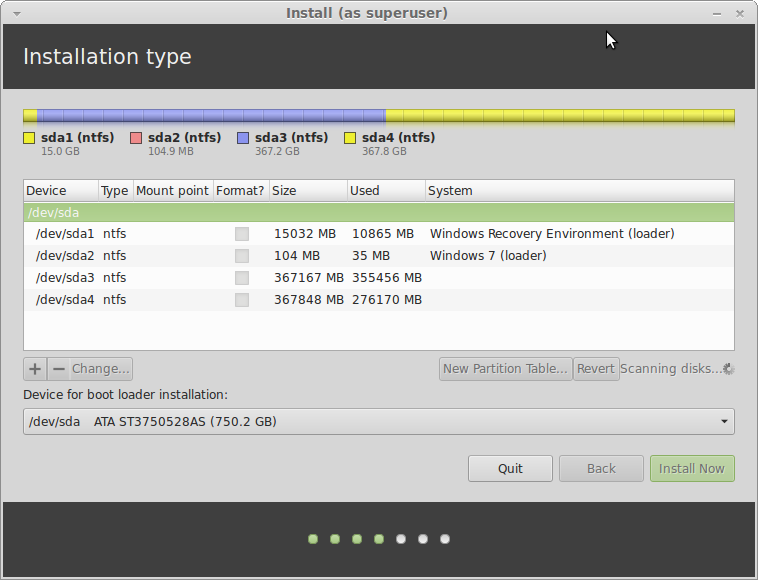Click the Windows 7 (loader) text

click(488, 256)
